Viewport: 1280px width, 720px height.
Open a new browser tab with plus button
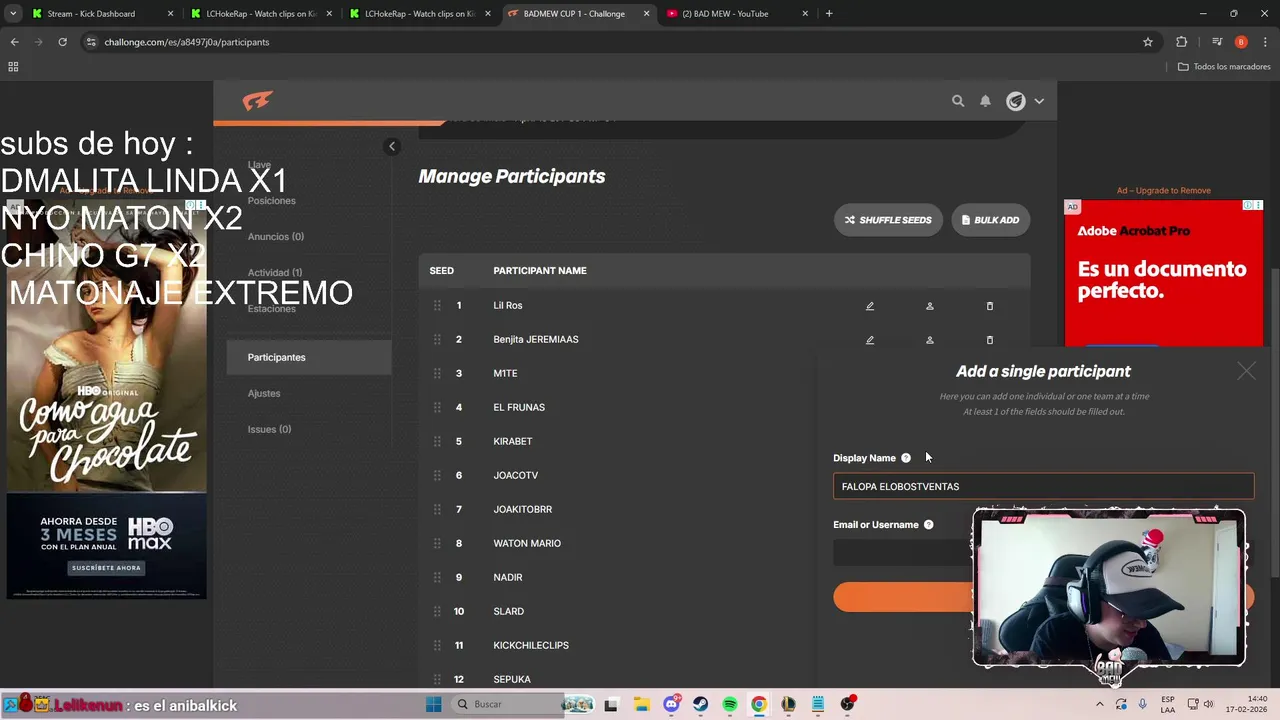coord(829,14)
